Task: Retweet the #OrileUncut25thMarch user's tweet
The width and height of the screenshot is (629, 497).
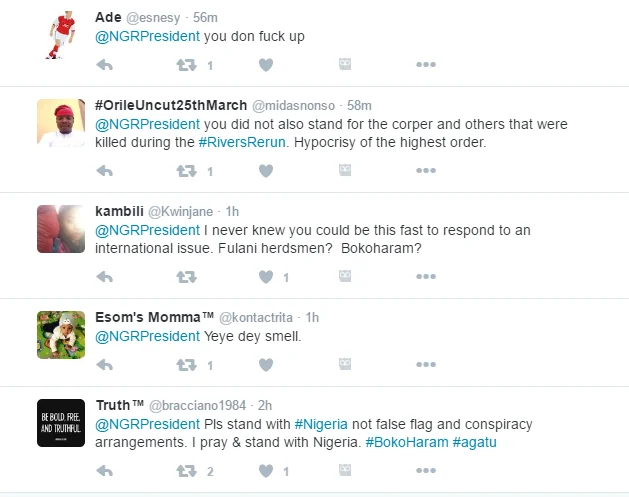Action: 185,171
